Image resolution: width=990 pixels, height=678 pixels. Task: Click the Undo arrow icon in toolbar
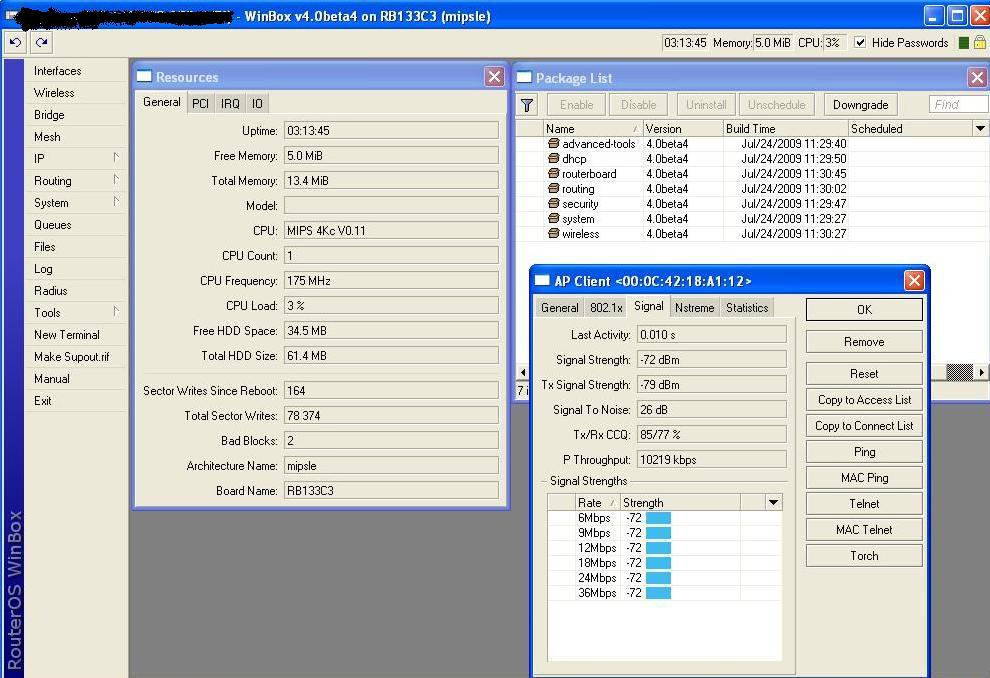tap(15, 42)
